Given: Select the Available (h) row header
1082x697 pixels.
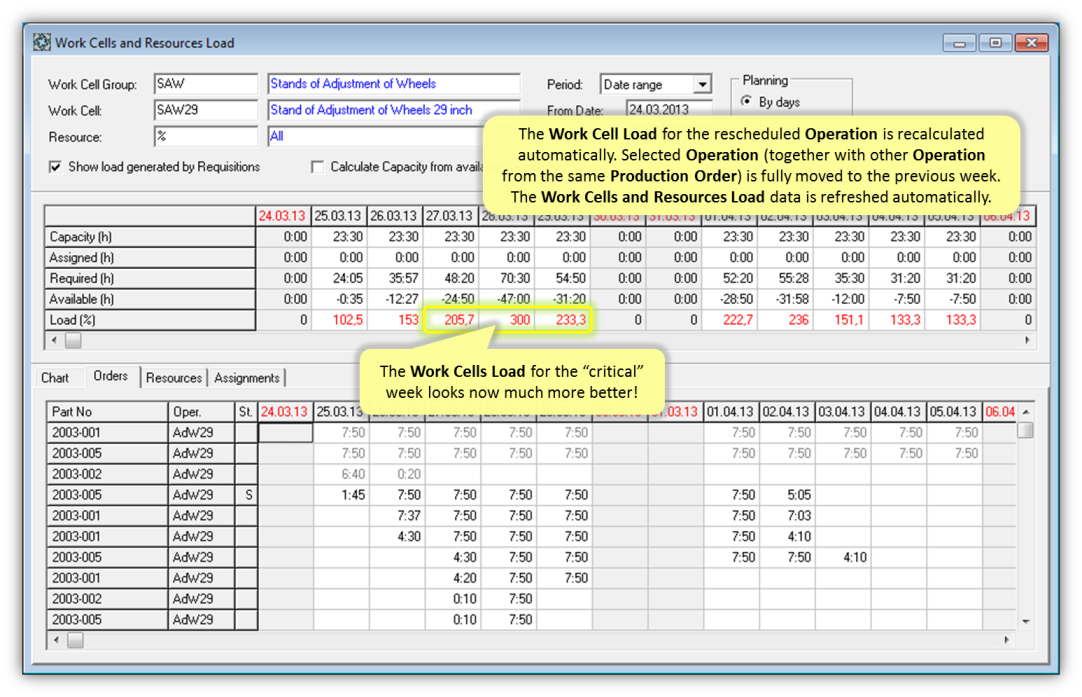Looking at the screenshot, I should [x=150, y=299].
